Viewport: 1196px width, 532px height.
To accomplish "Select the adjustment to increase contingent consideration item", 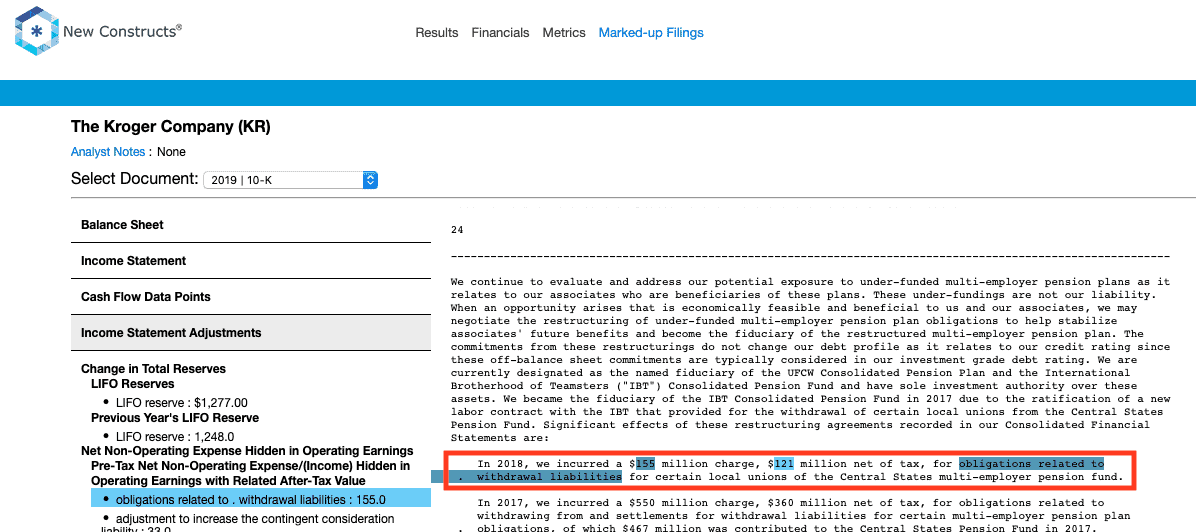I will [x=256, y=524].
